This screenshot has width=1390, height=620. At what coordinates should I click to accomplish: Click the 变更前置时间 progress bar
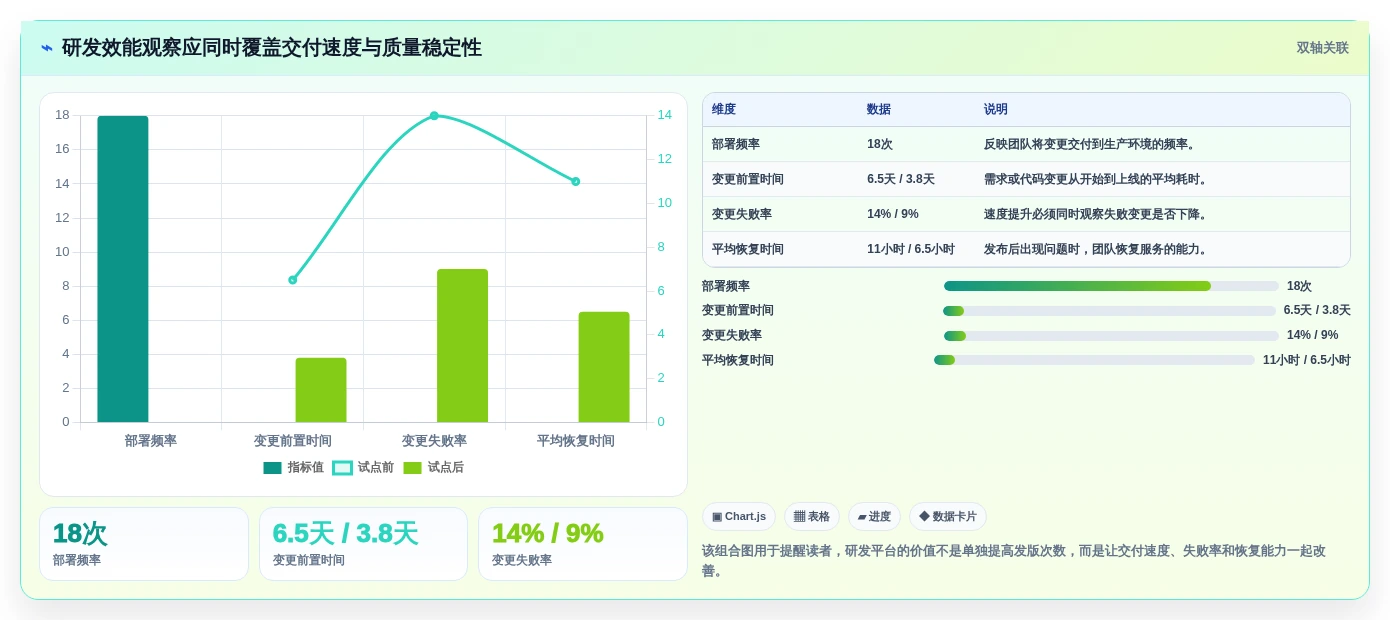(1109, 311)
